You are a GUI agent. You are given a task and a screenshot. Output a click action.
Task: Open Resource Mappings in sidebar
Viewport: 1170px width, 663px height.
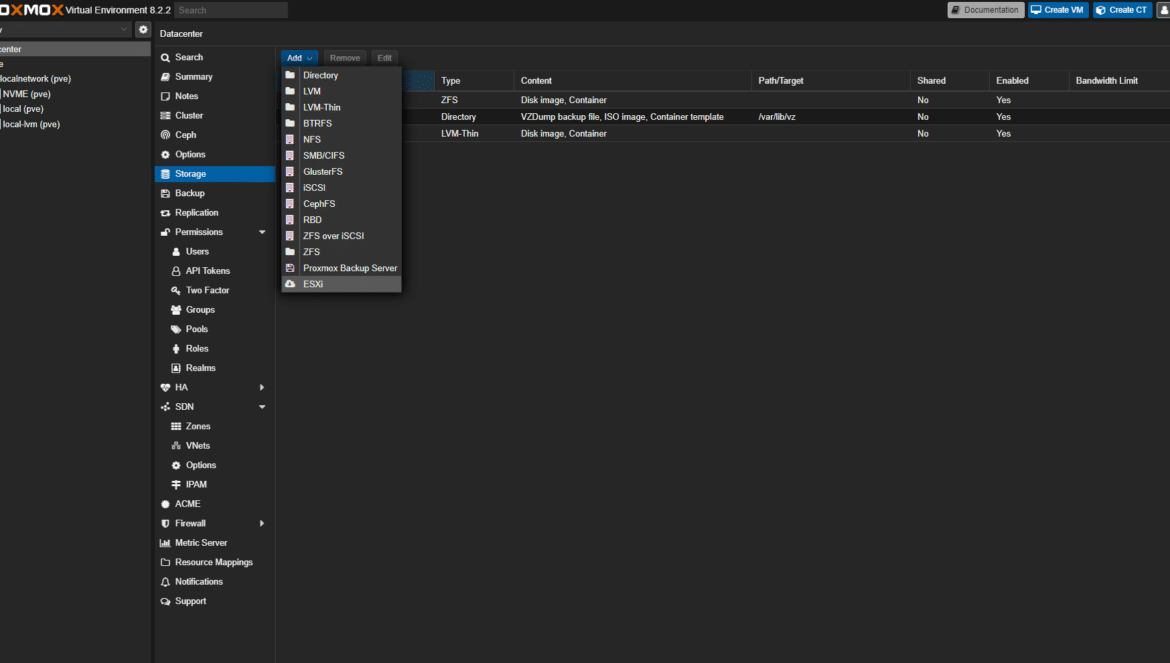[215, 562]
